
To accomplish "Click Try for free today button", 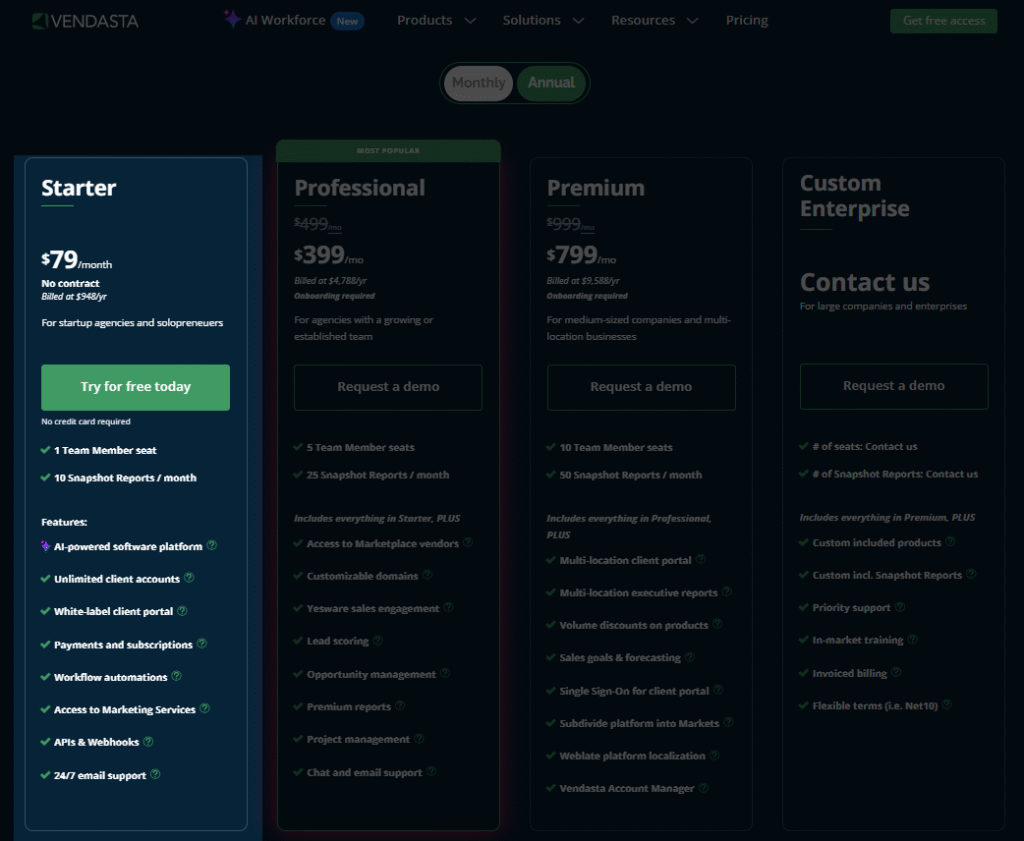I will tap(135, 387).
